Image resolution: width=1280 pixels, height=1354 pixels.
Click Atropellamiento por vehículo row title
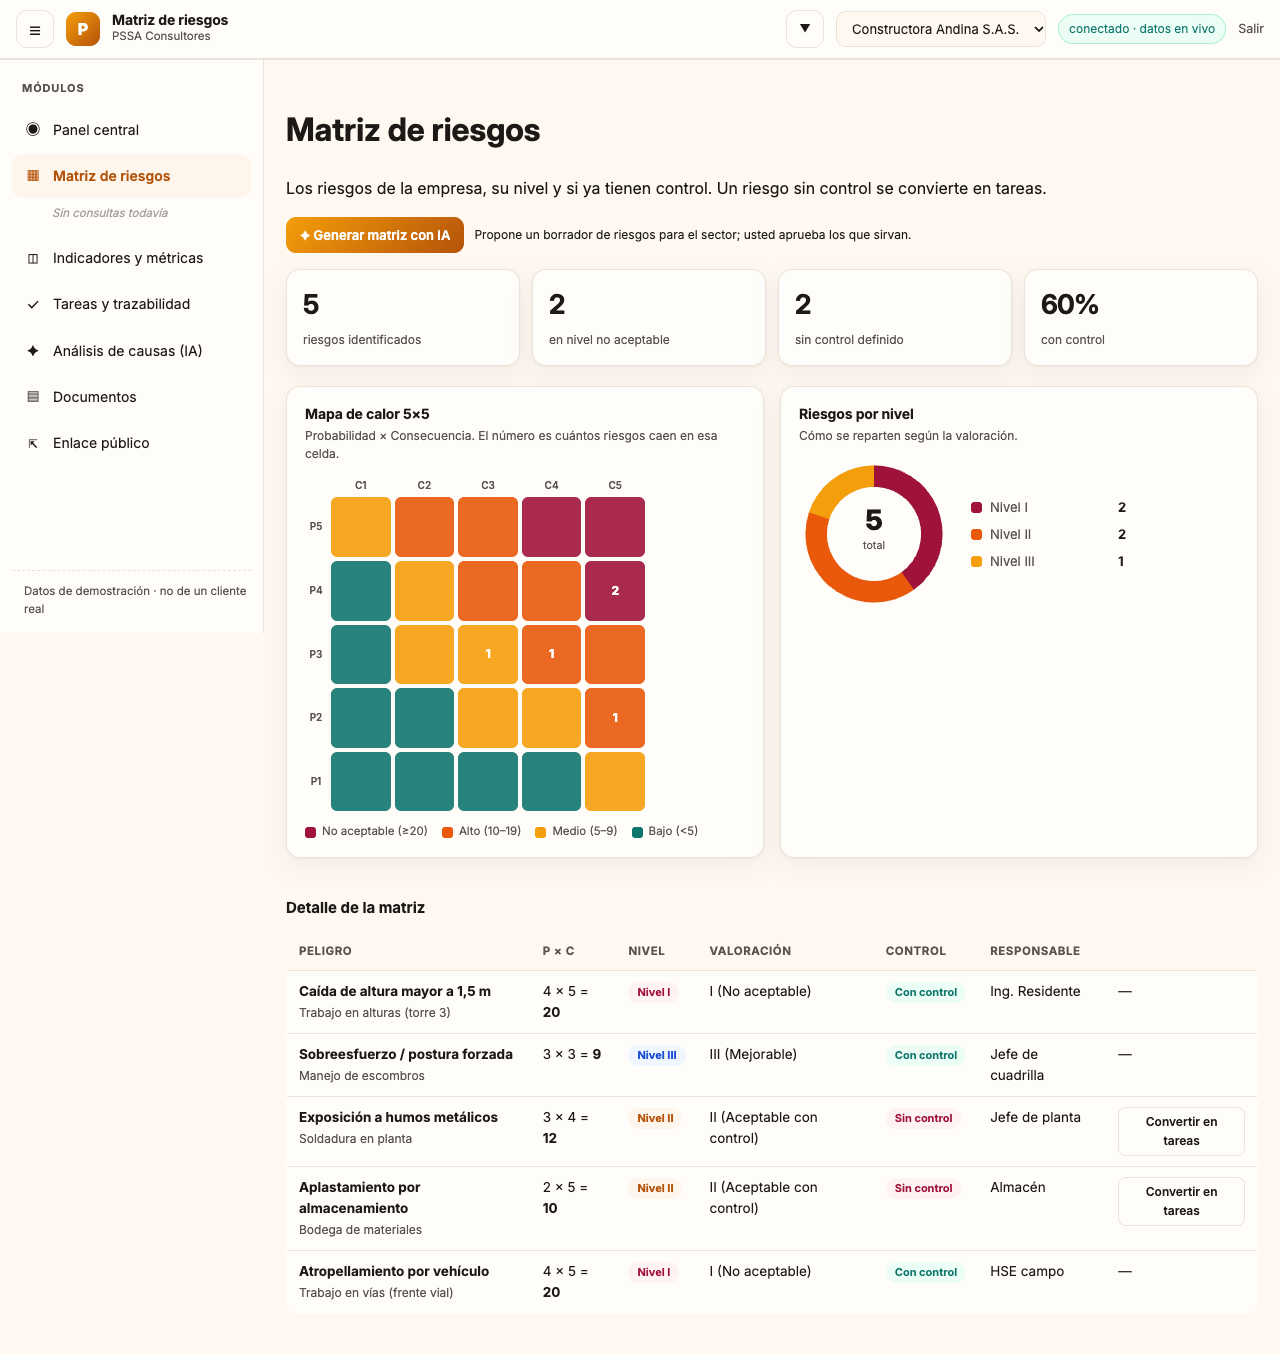pos(394,1271)
